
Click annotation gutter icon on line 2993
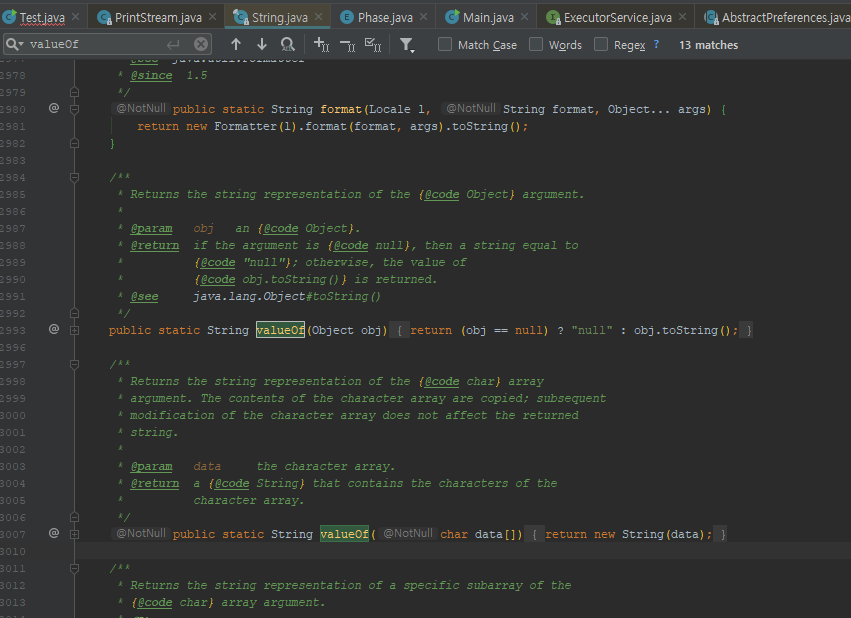point(54,329)
